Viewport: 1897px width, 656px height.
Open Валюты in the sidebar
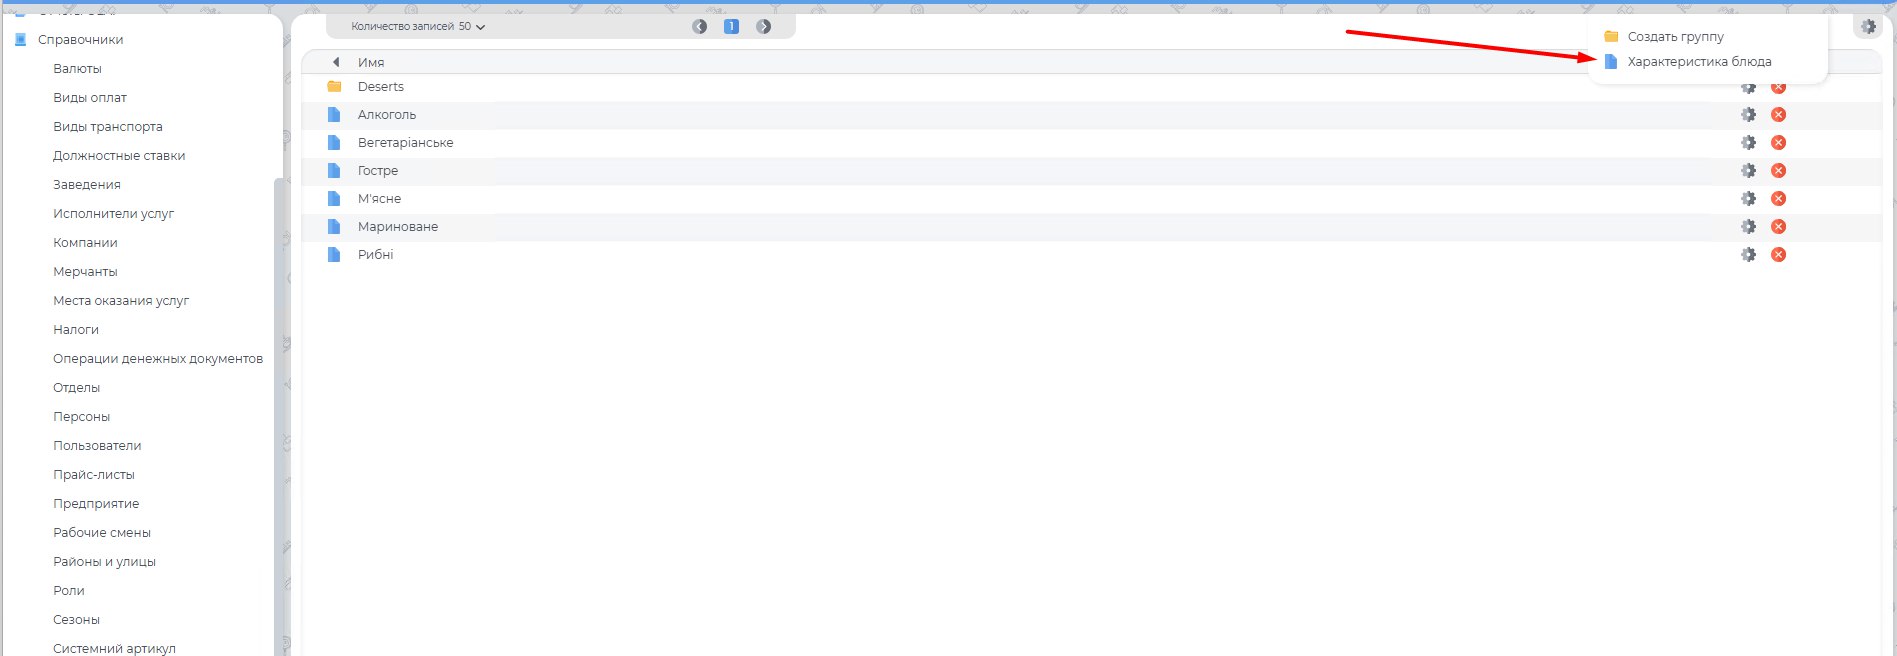pyautogui.click(x=77, y=69)
